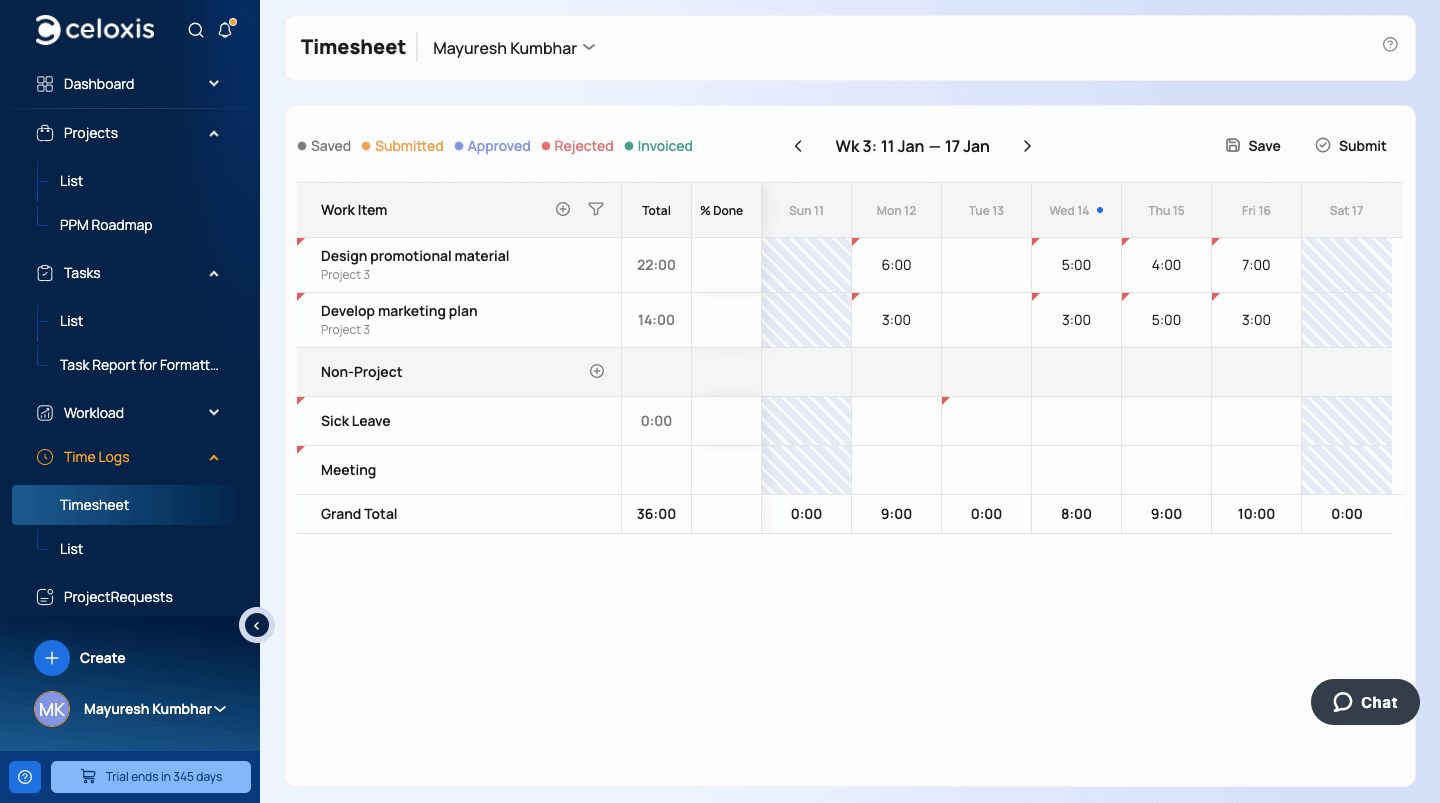Click the Sick Leave Tuesday 13 cell
The width and height of the screenshot is (1440, 803).
pos(986,421)
